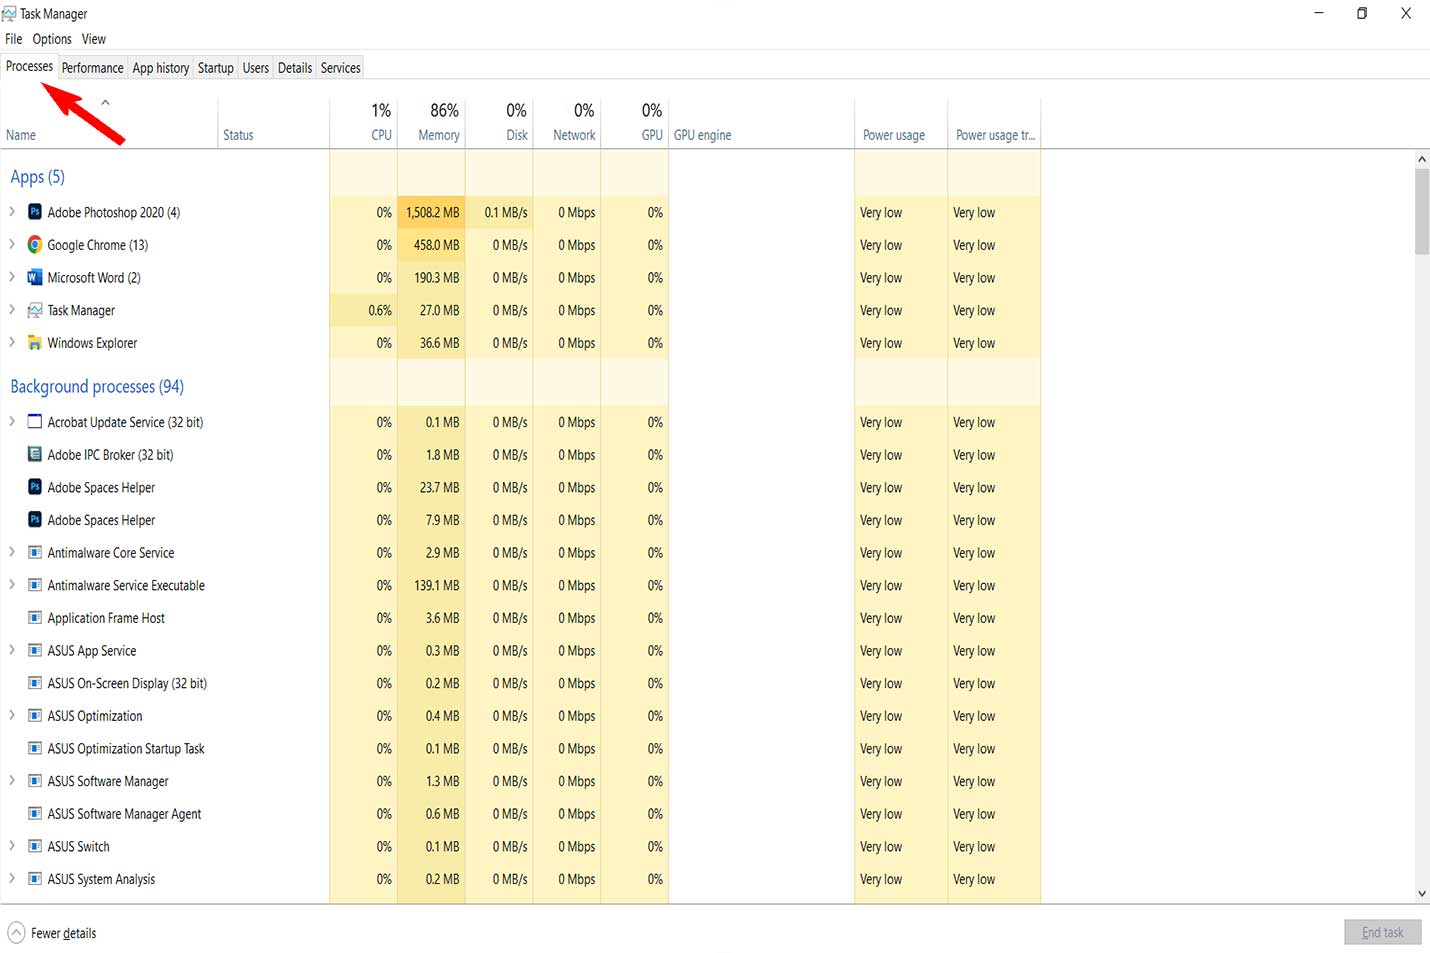Screen dimensions: 1430x953
Task: Click the 1,508.2 MB memory cell
Action: (431, 212)
